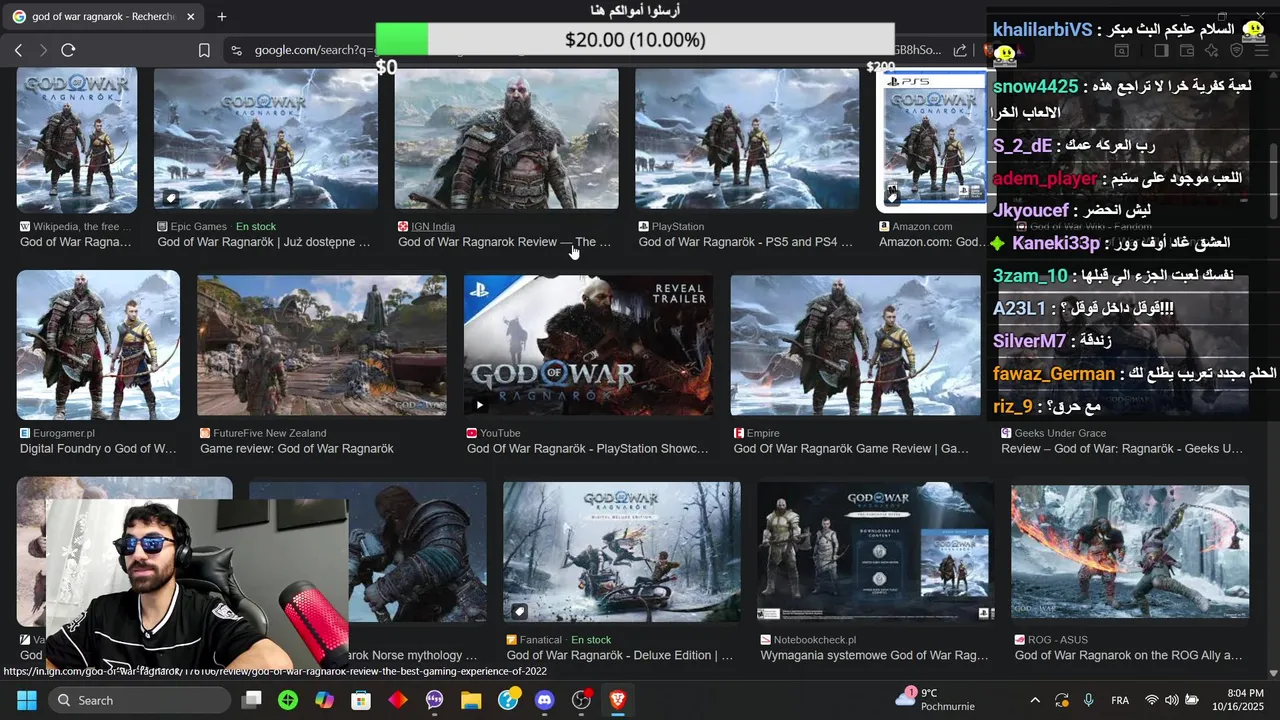This screenshot has height=720, width=1280.
Task: Bookmark this page in Brave
Action: pyautogui.click(x=204, y=50)
